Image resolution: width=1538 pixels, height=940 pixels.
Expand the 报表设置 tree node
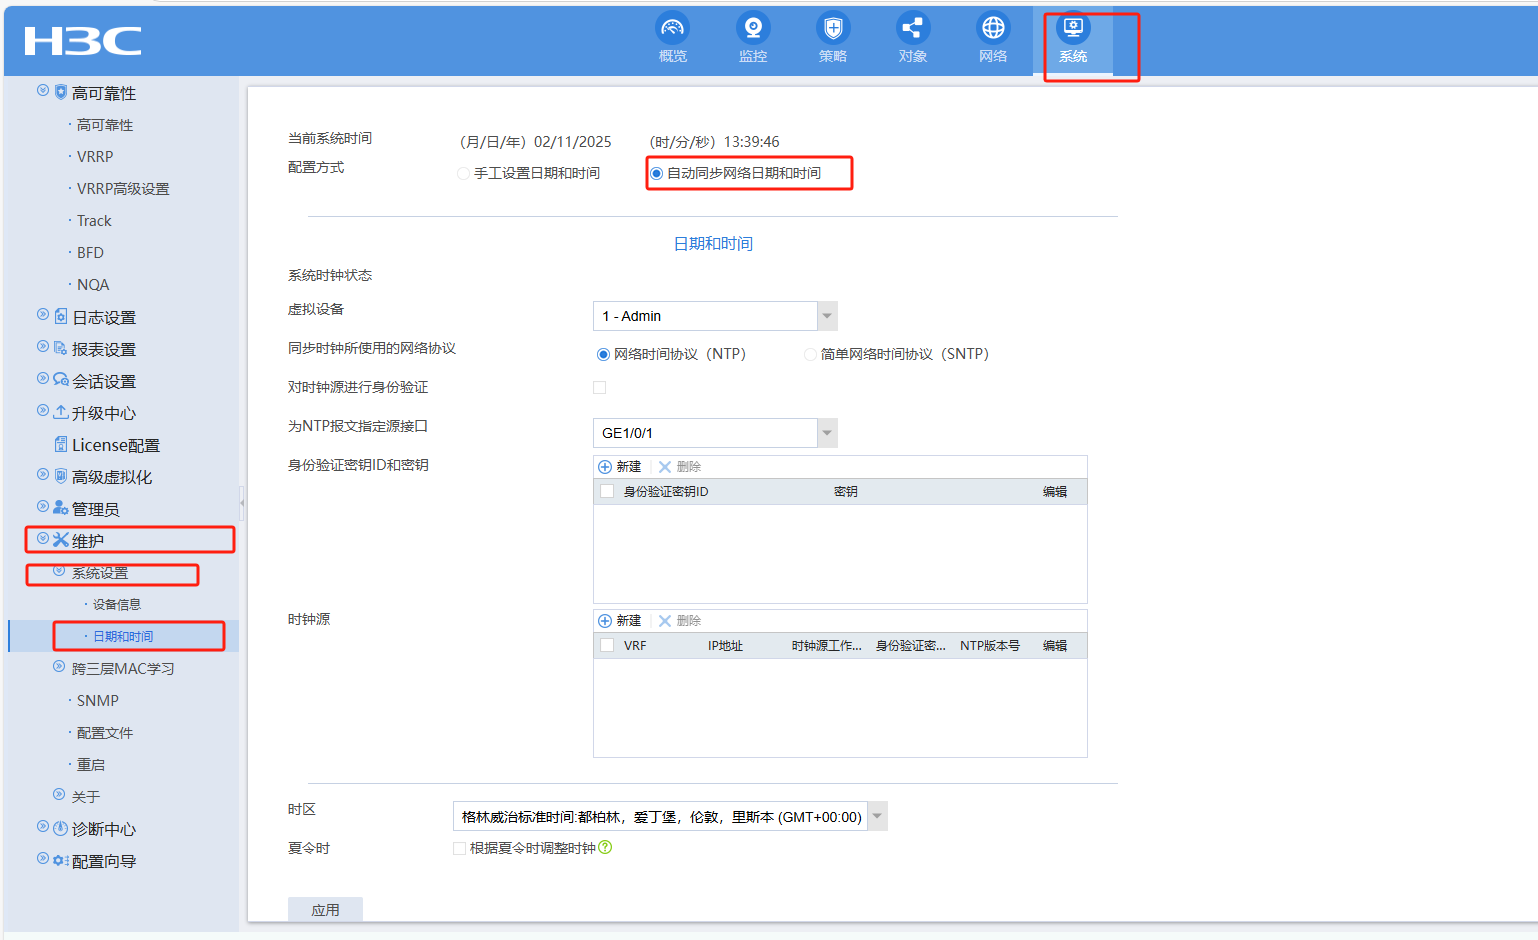tap(43, 346)
